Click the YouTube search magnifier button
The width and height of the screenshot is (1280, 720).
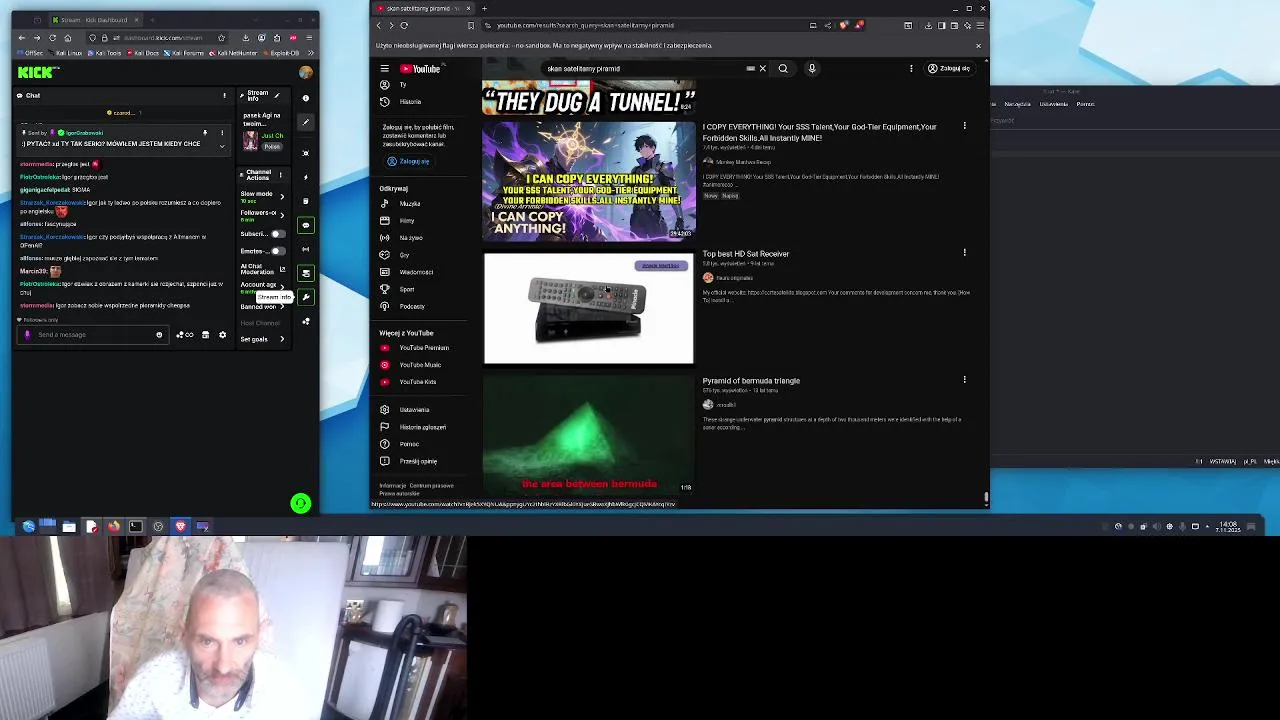point(783,69)
